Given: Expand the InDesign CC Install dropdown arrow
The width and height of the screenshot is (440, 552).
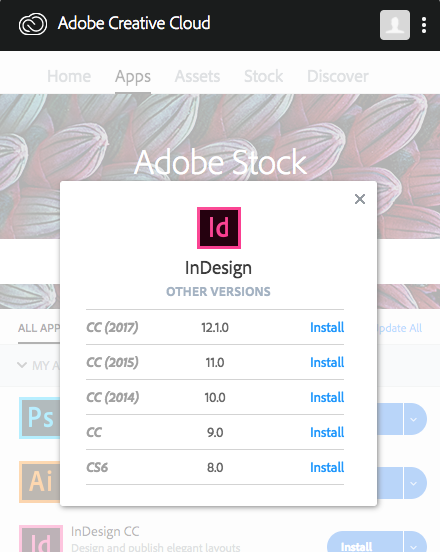Looking at the screenshot, I should point(415,542).
